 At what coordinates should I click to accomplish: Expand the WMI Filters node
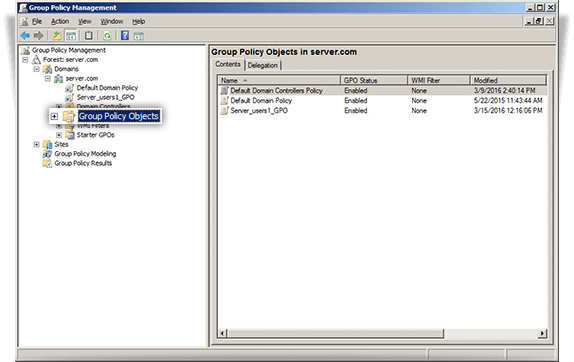[x=59, y=126]
